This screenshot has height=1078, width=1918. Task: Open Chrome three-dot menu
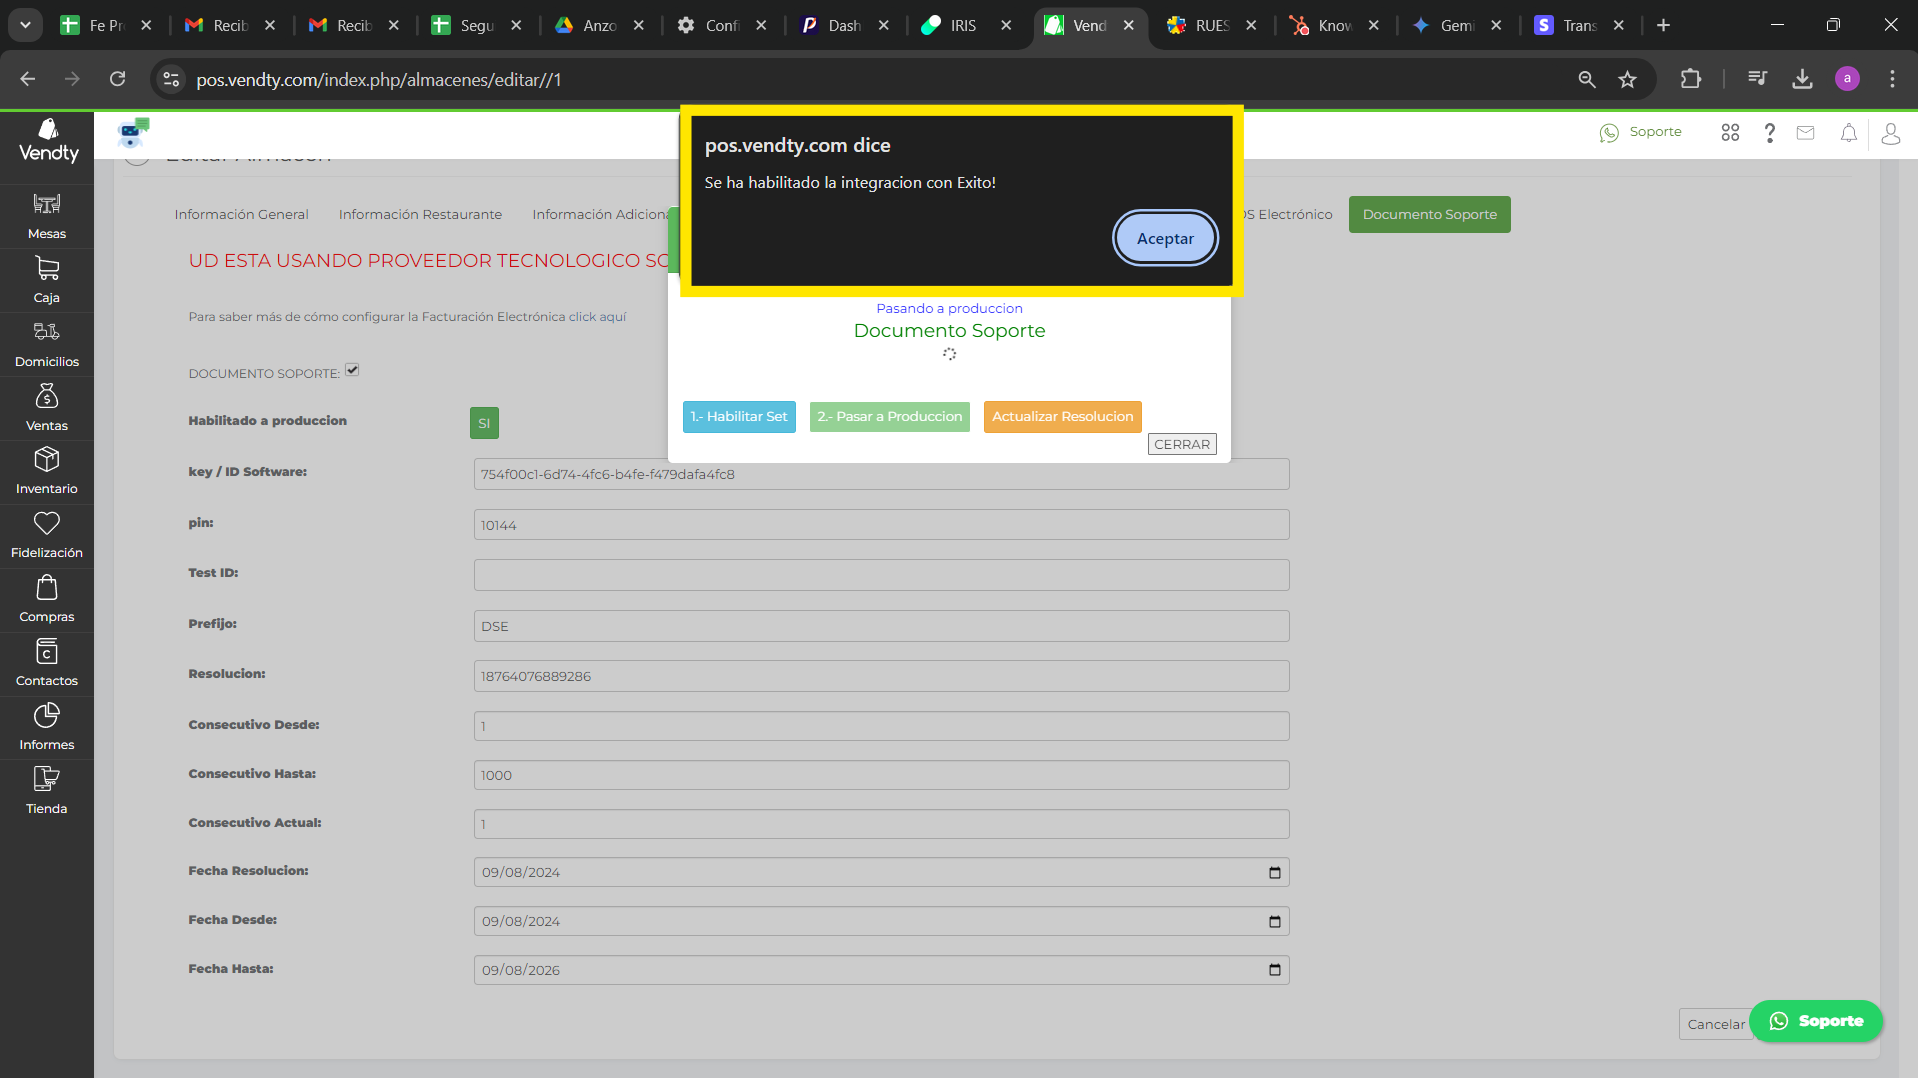[x=1892, y=79]
